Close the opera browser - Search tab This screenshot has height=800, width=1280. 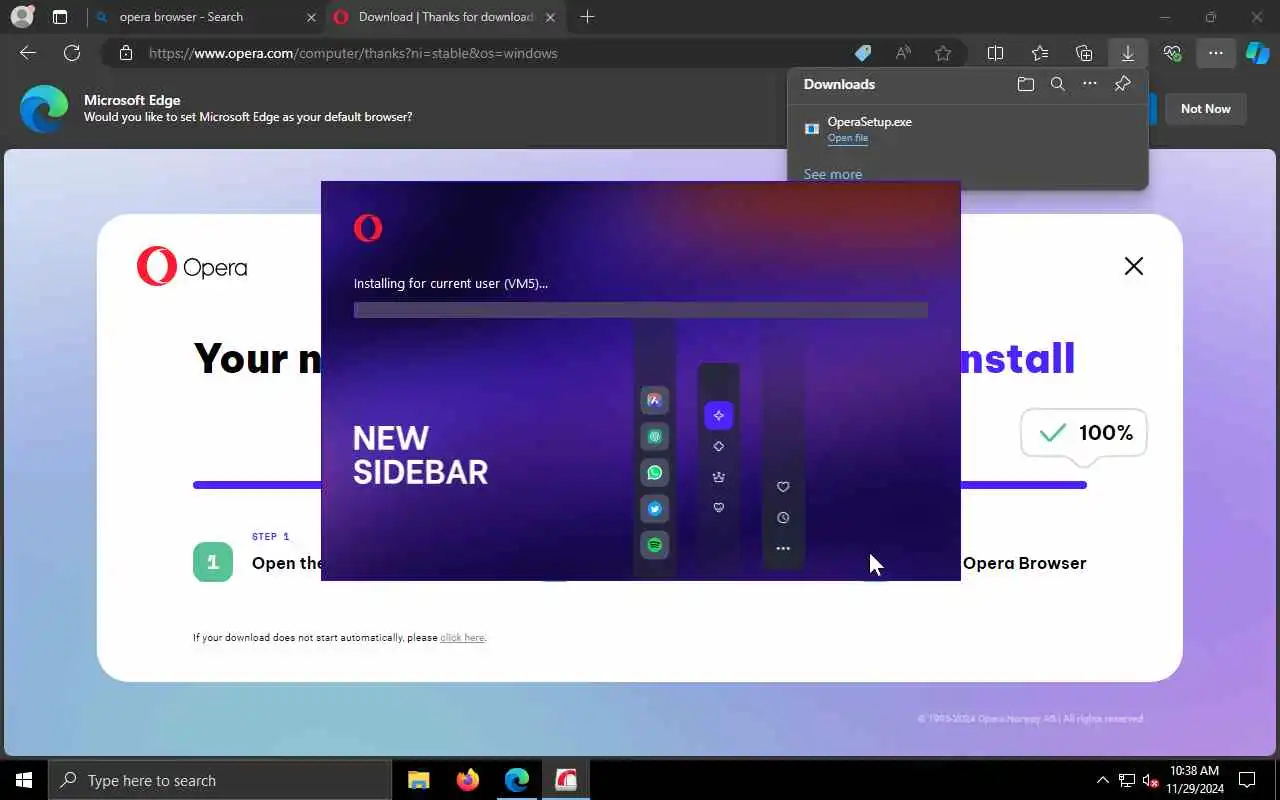pyautogui.click(x=311, y=17)
